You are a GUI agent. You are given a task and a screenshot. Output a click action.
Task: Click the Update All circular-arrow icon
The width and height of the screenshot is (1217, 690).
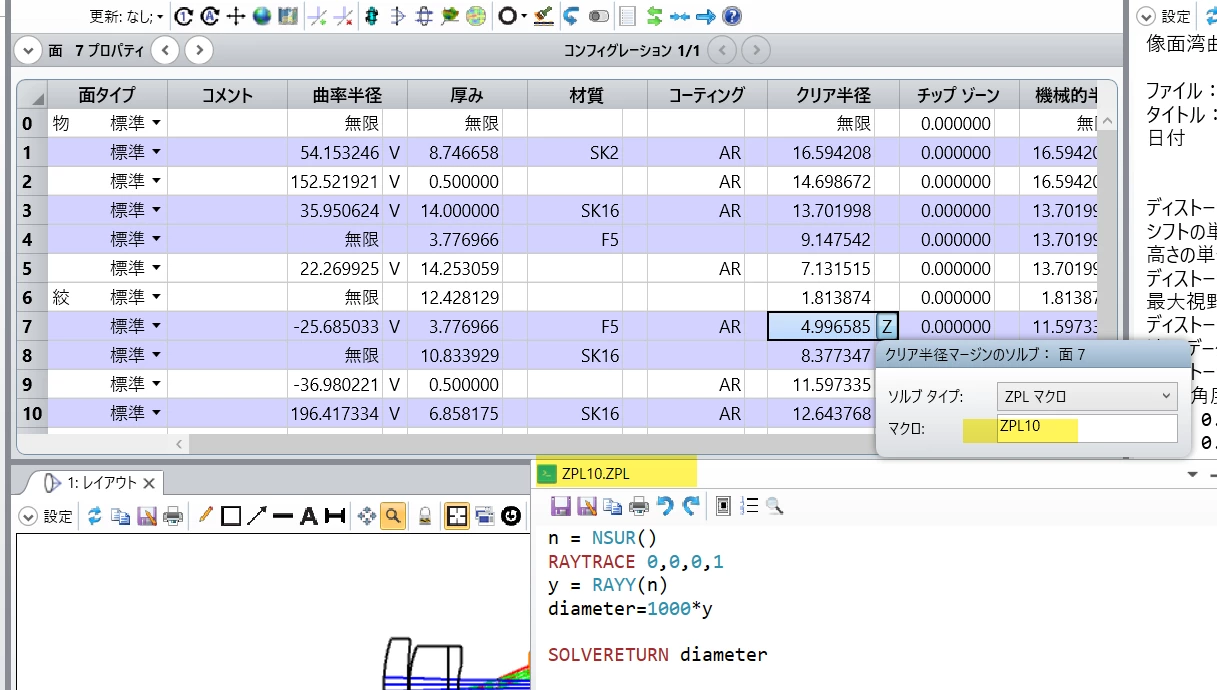(184, 16)
